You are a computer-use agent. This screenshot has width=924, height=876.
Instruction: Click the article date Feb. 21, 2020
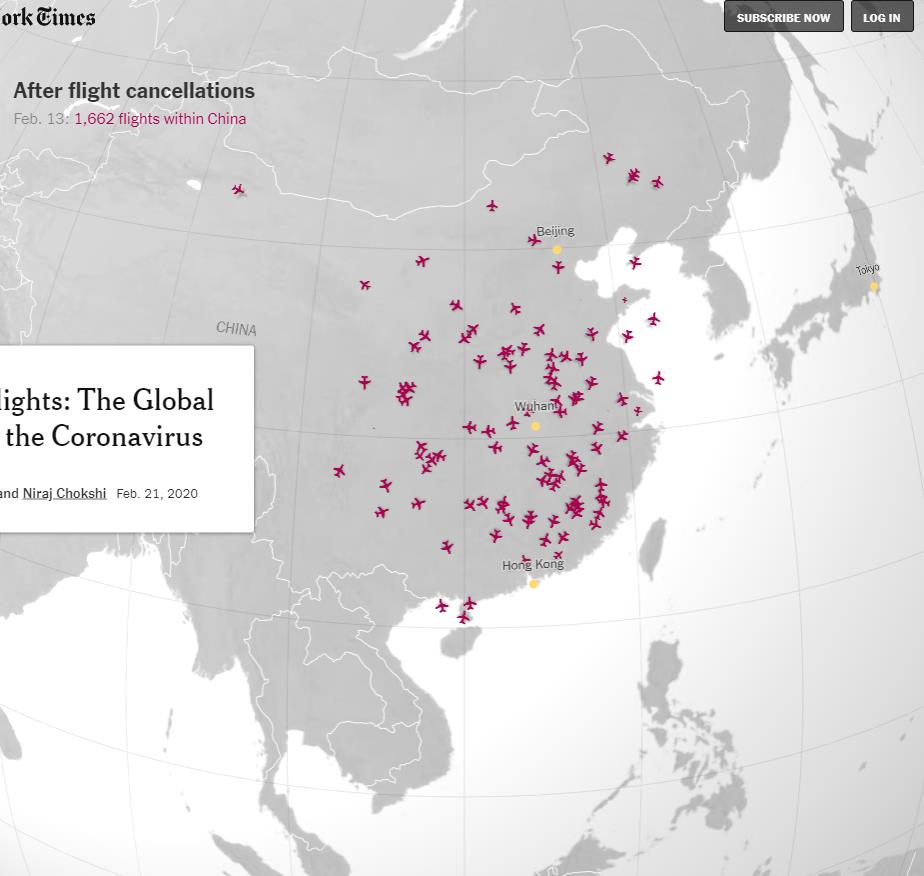tap(157, 493)
